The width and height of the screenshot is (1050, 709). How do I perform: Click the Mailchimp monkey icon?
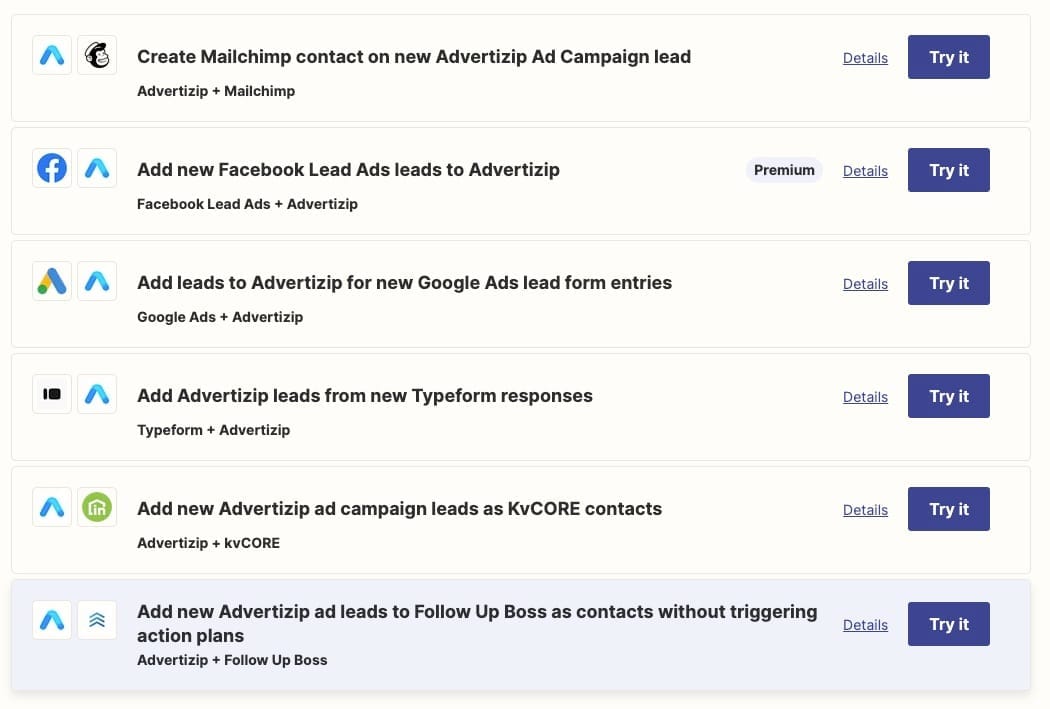[97, 56]
